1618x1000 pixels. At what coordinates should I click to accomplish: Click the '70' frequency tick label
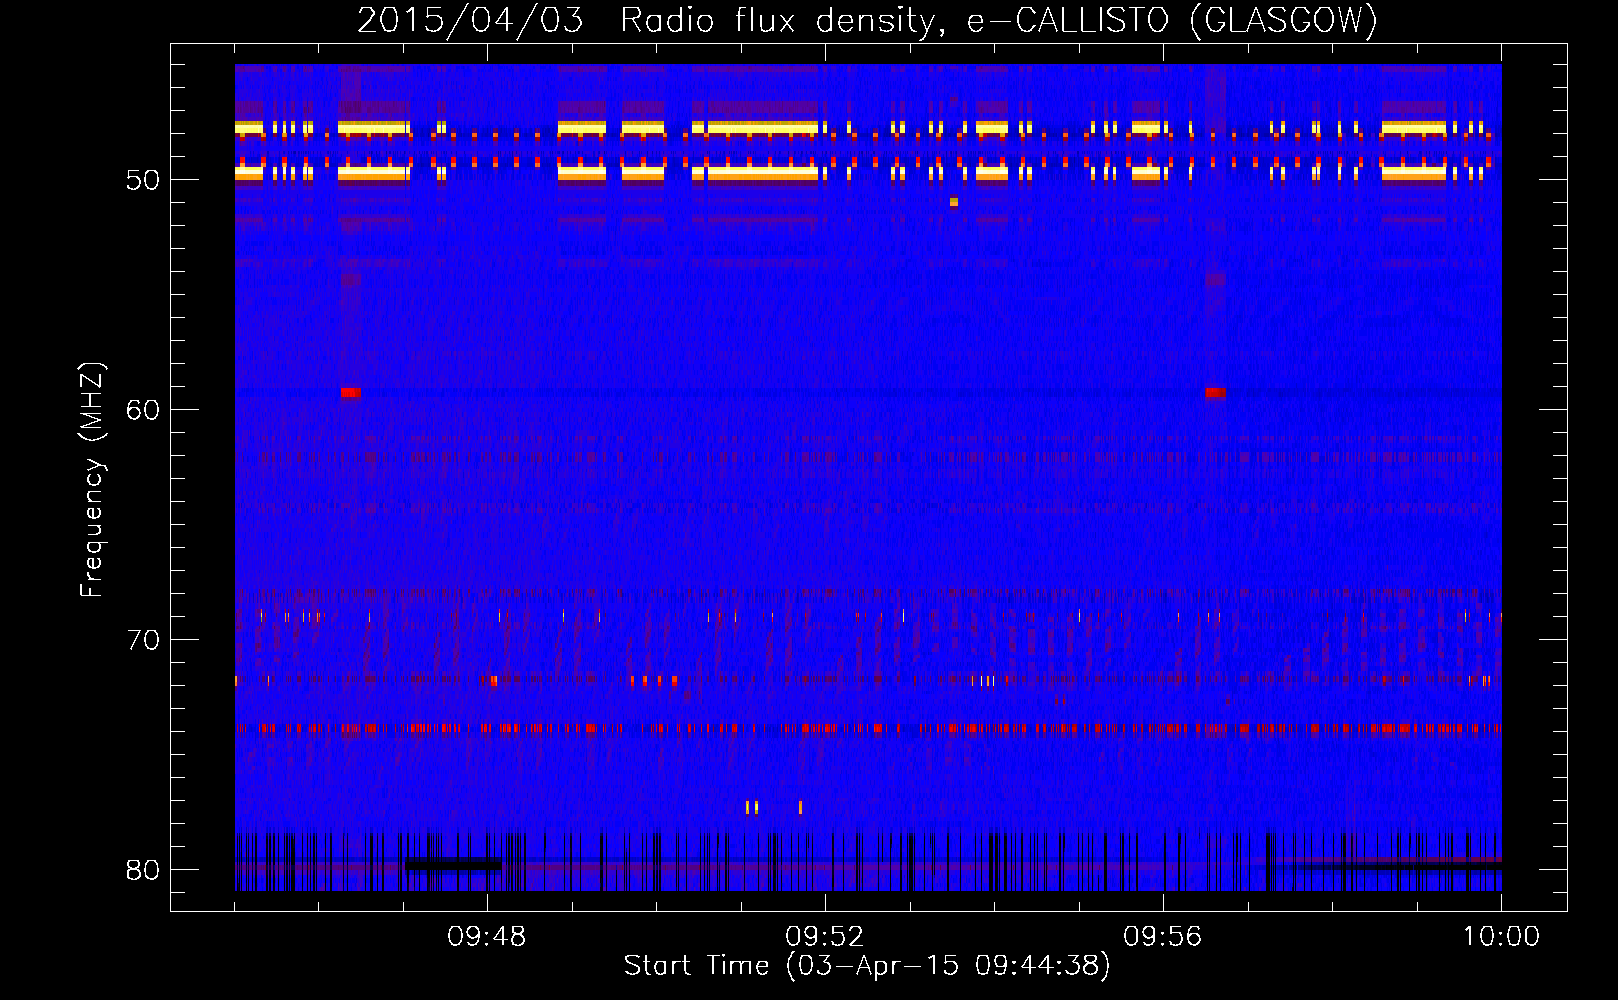[143, 640]
